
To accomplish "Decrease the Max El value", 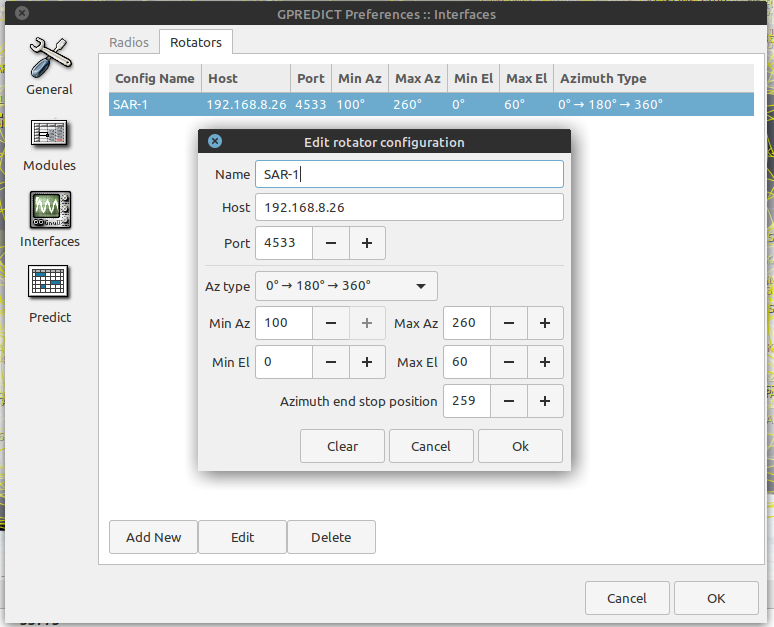I will click(509, 362).
